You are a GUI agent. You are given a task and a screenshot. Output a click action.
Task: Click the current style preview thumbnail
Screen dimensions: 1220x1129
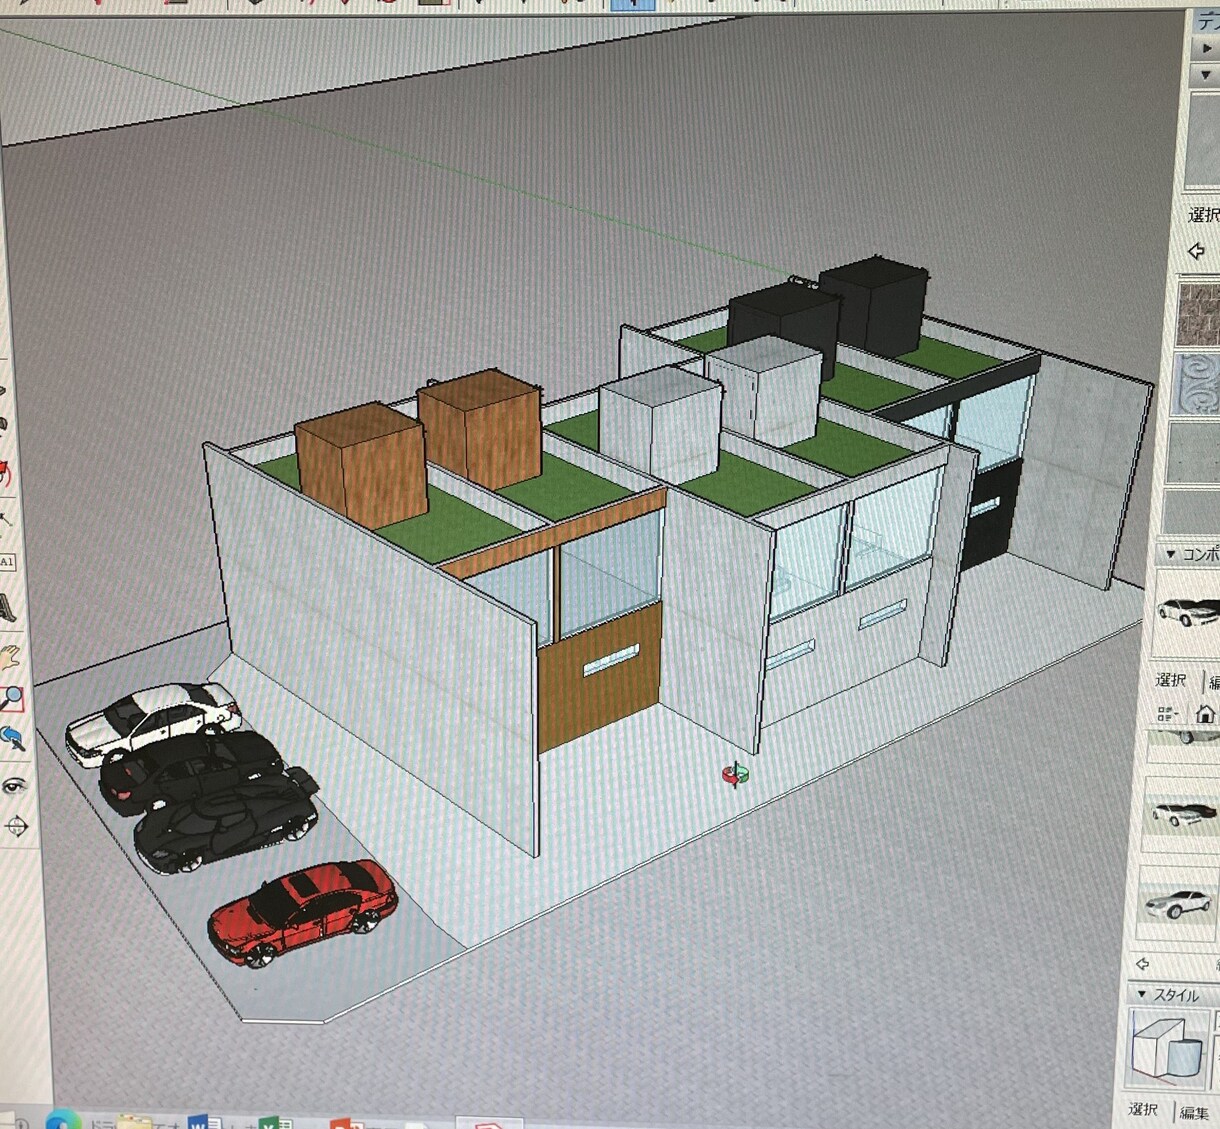[1167, 1048]
